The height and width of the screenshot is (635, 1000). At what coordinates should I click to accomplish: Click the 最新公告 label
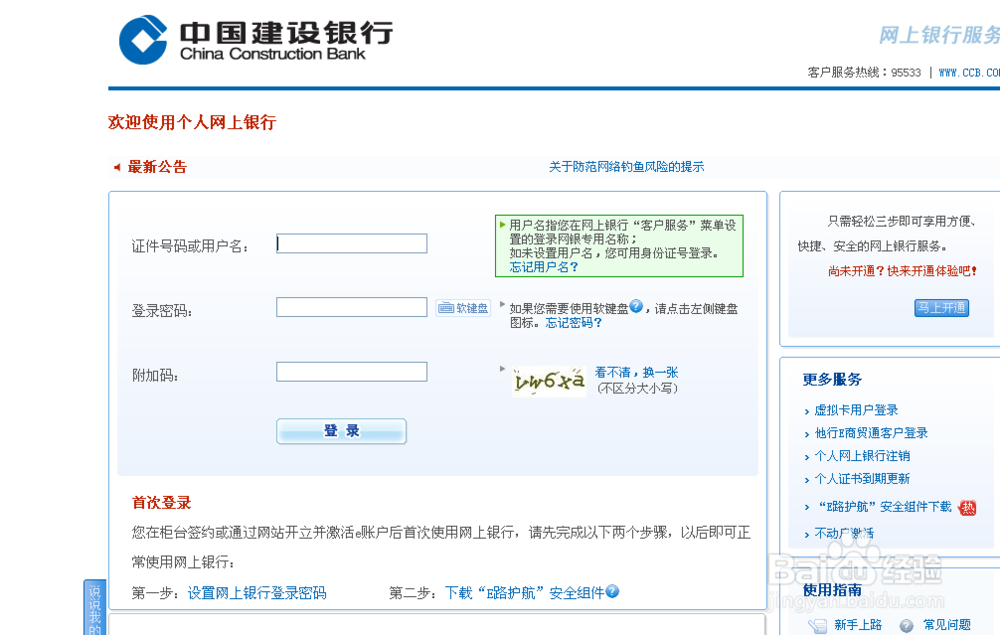pos(157,167)
